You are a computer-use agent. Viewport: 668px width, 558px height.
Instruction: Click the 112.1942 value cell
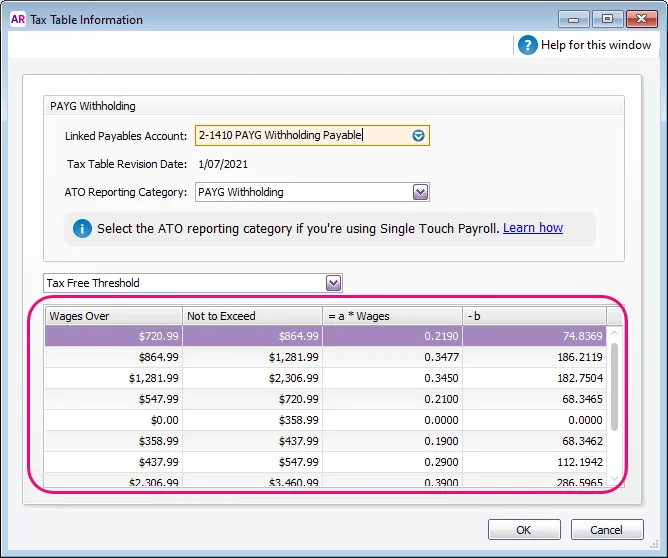coord(535,462)
